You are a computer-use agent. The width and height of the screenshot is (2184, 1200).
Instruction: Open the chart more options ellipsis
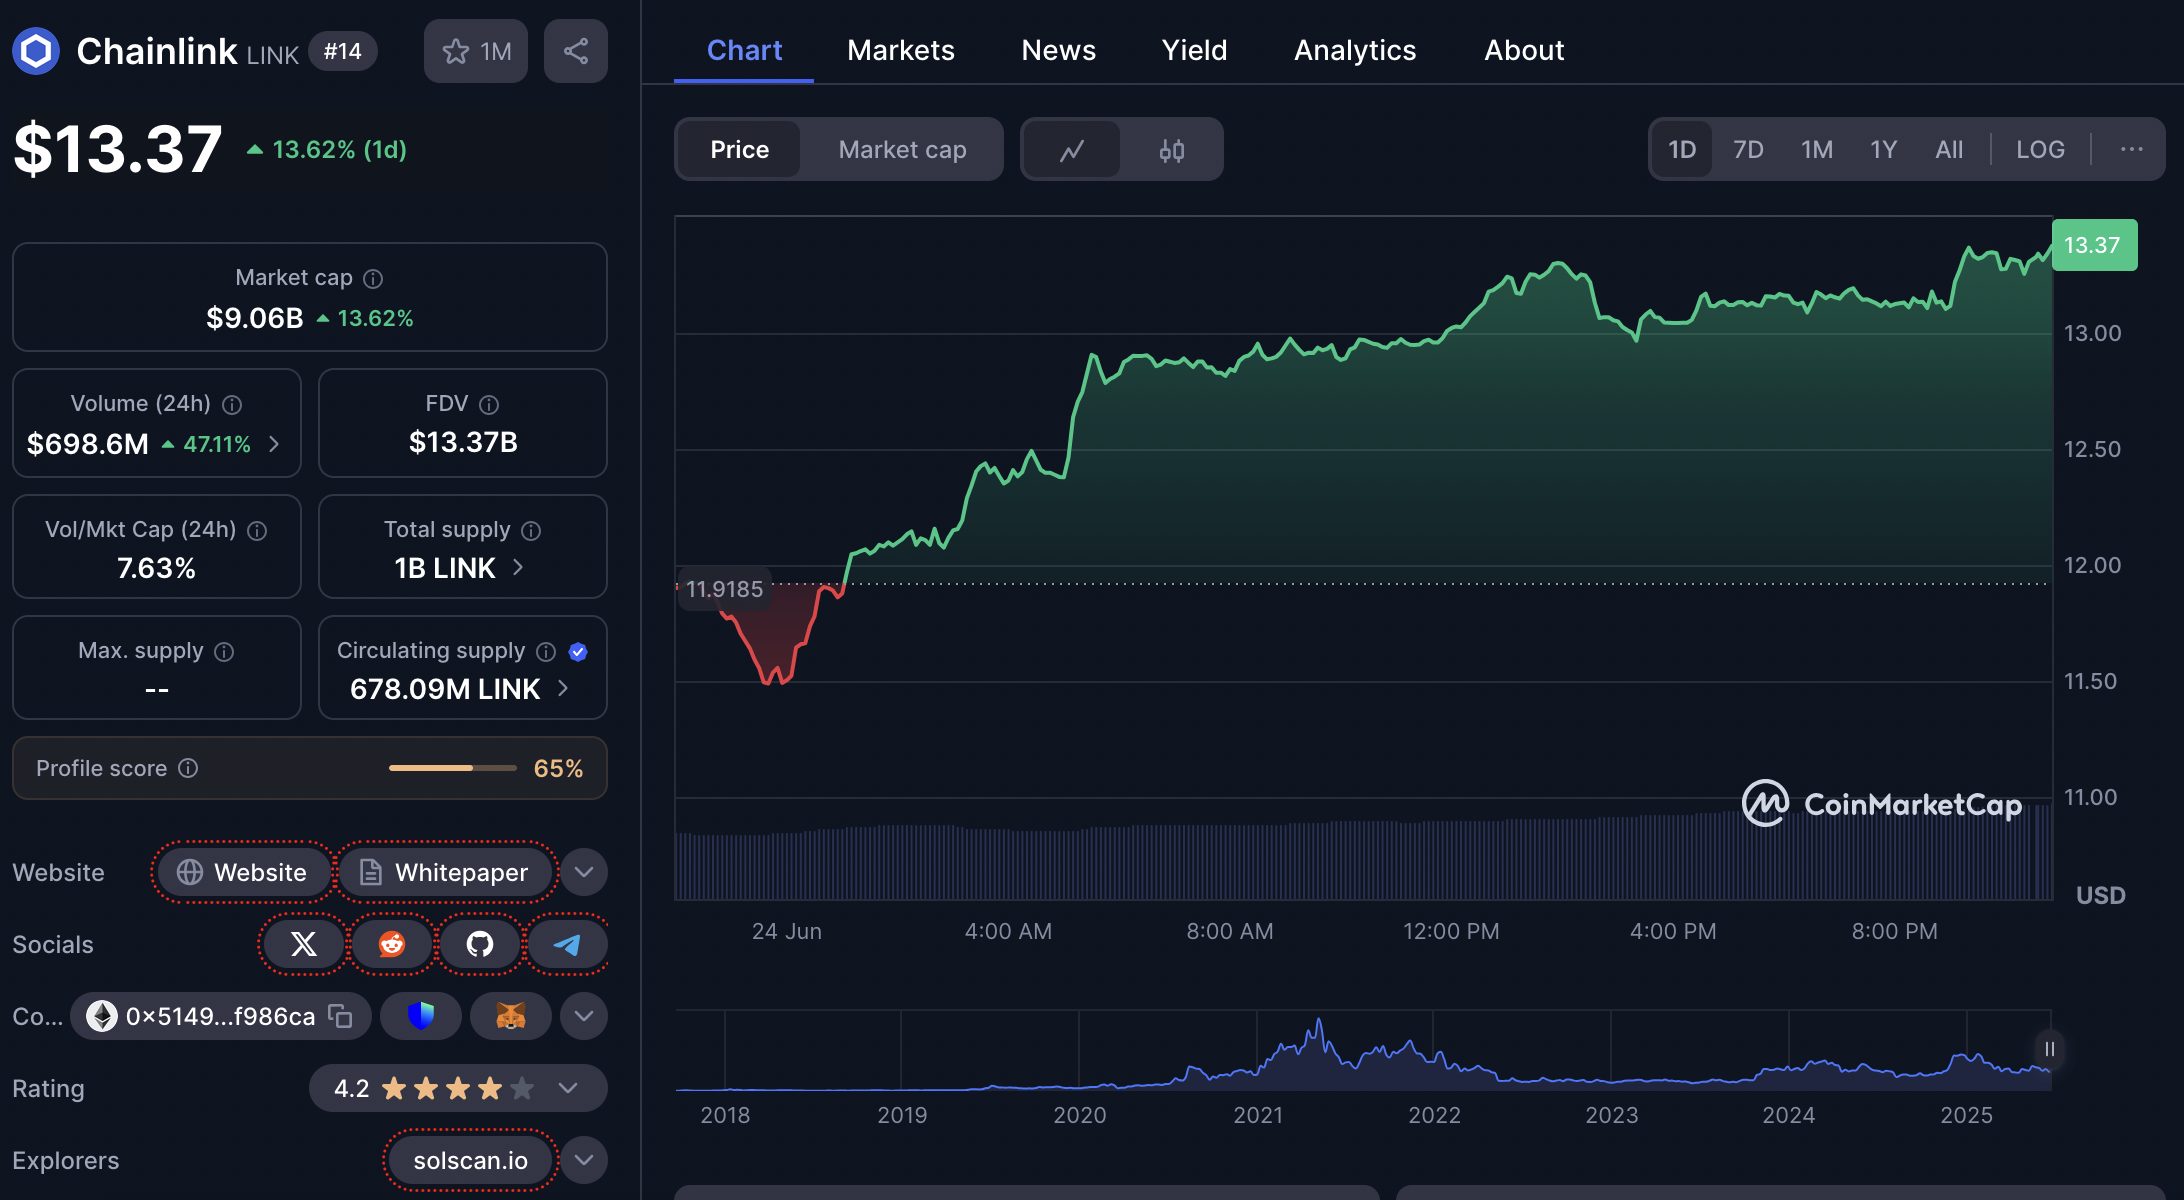[x=2132, y=149]
